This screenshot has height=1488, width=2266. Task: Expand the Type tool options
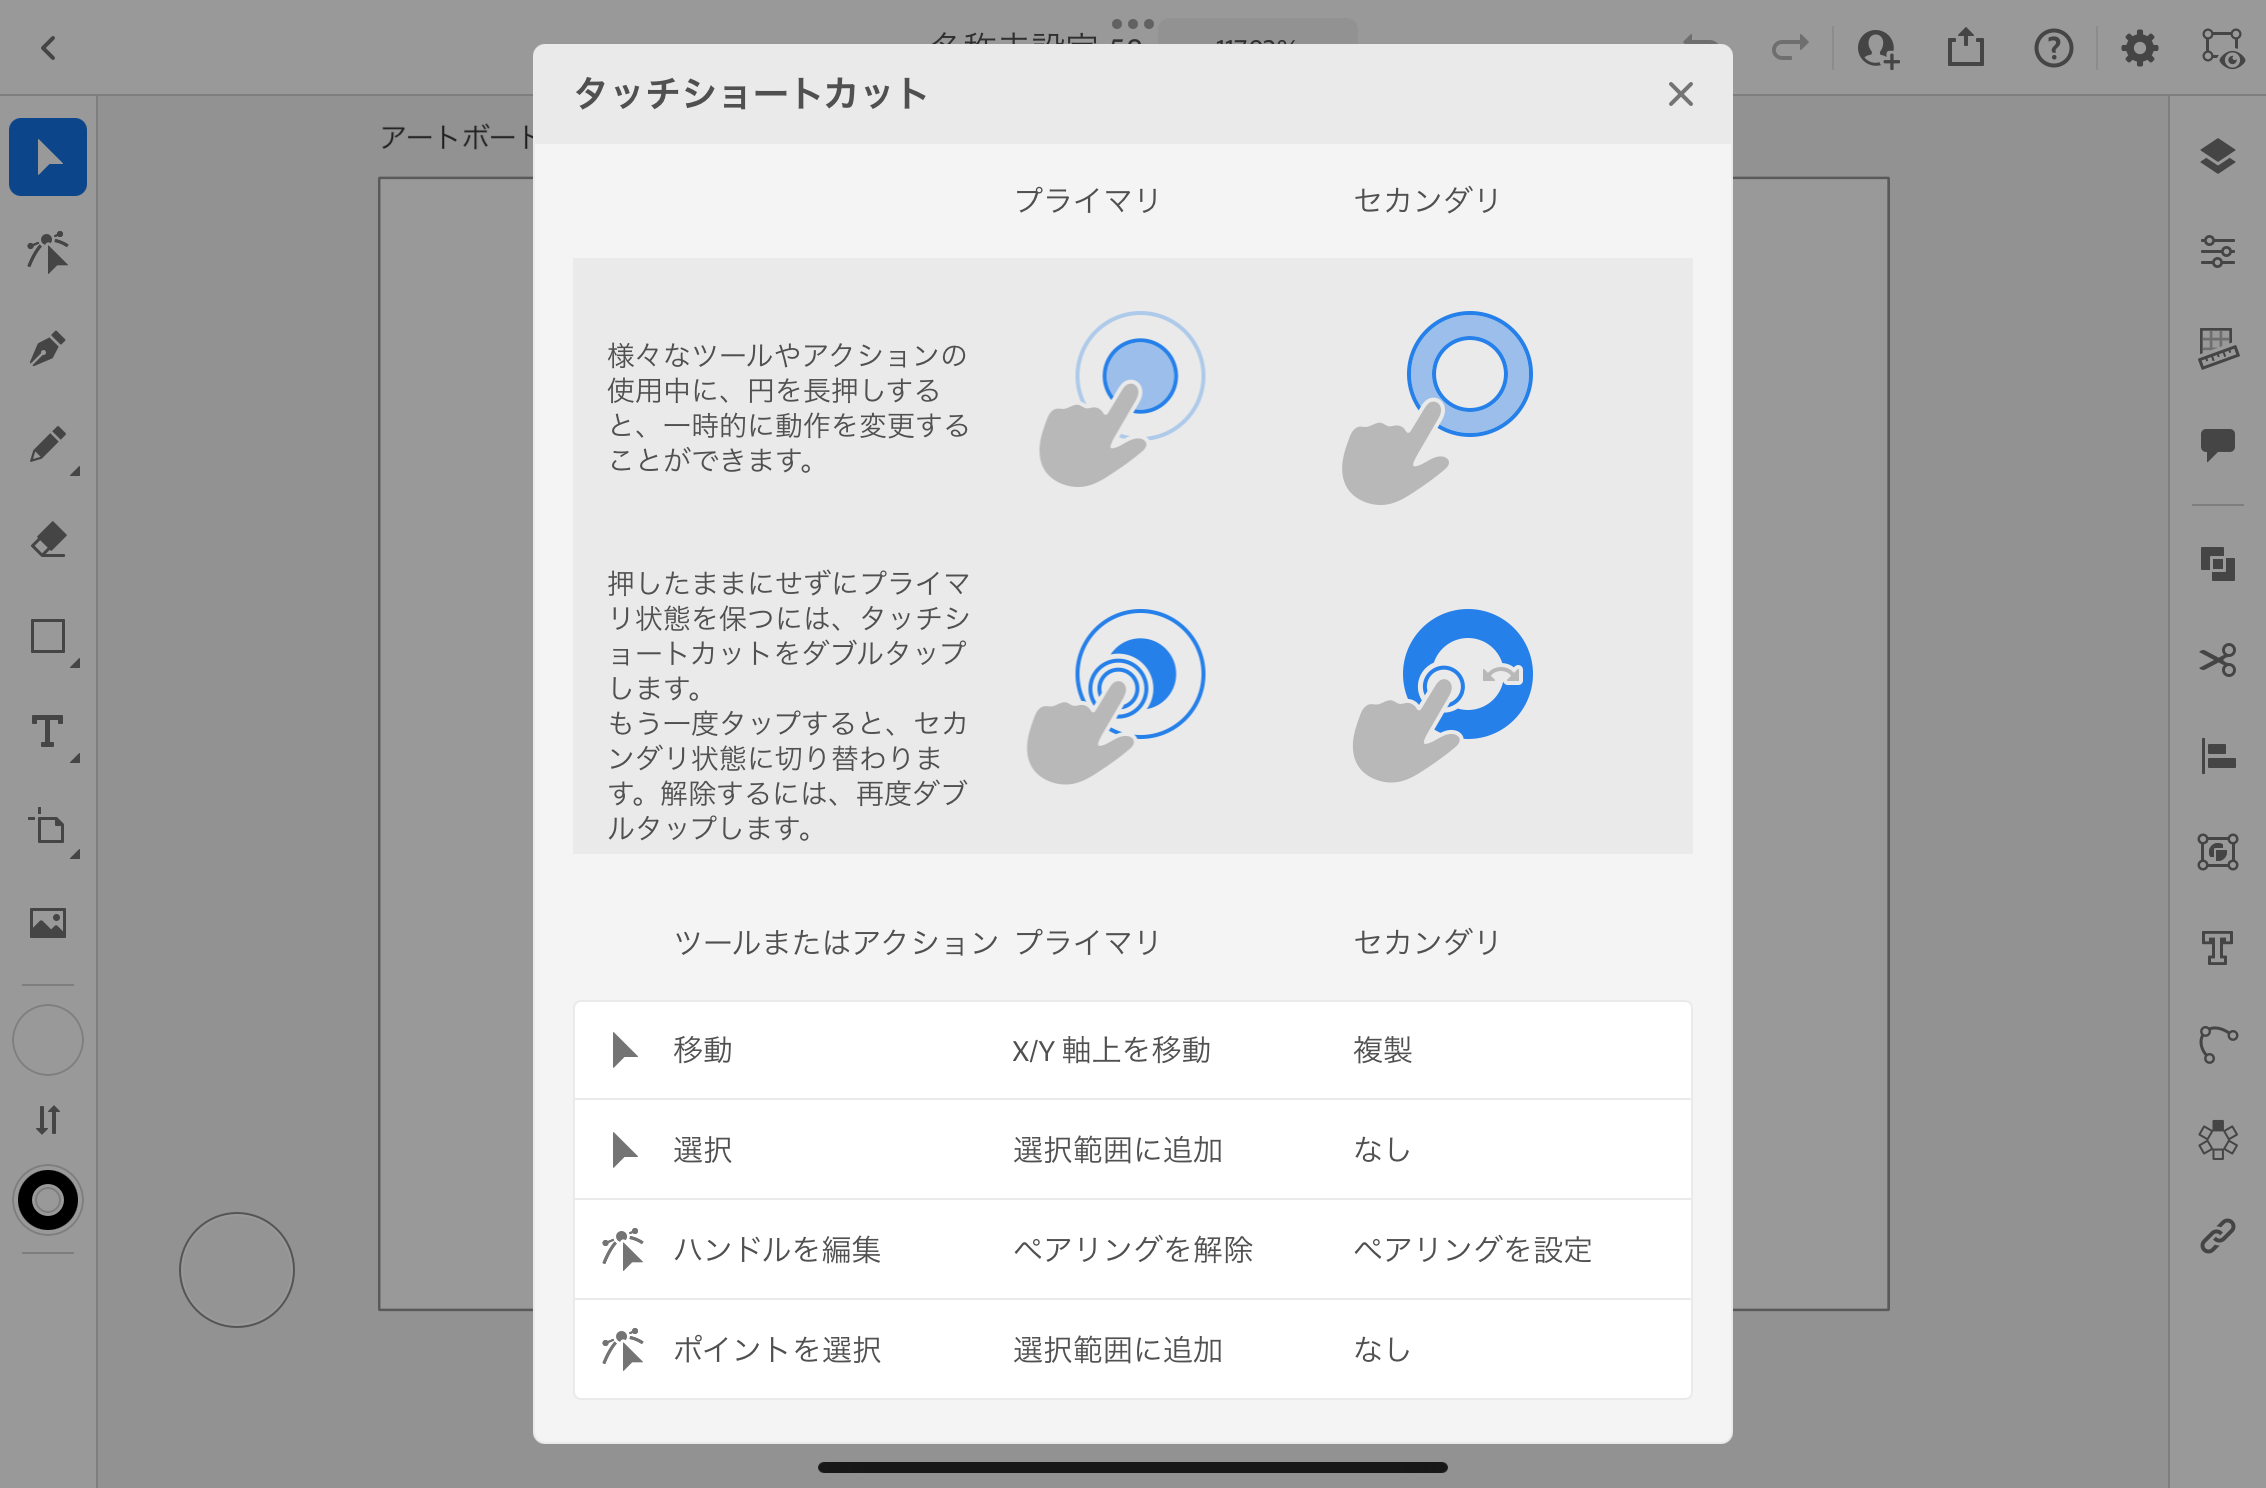coord(75,758)
